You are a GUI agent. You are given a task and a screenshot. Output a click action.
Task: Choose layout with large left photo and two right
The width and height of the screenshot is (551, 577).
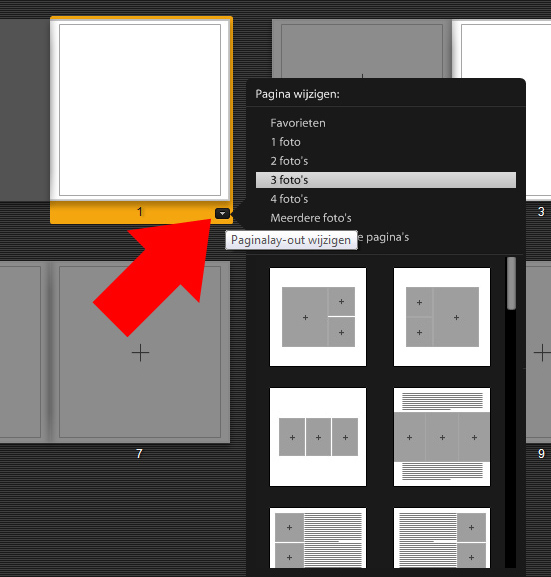click(x=318, y=317)
